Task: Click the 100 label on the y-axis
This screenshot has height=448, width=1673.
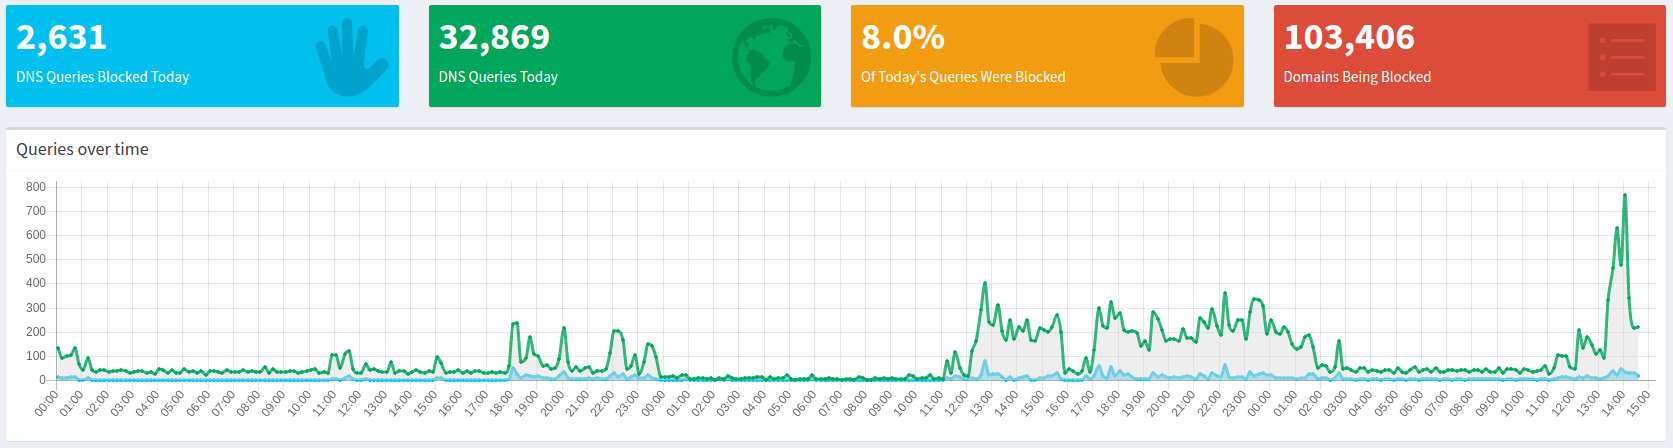Action: coord(36,356)
